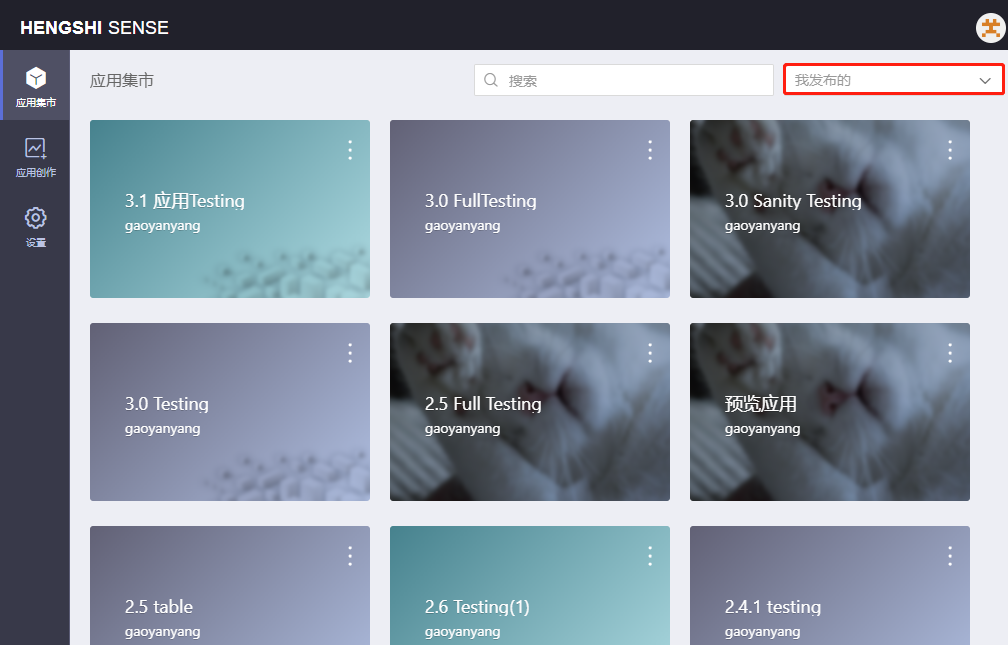Open the 3.1 应用Testing app card

pos(230,209)
